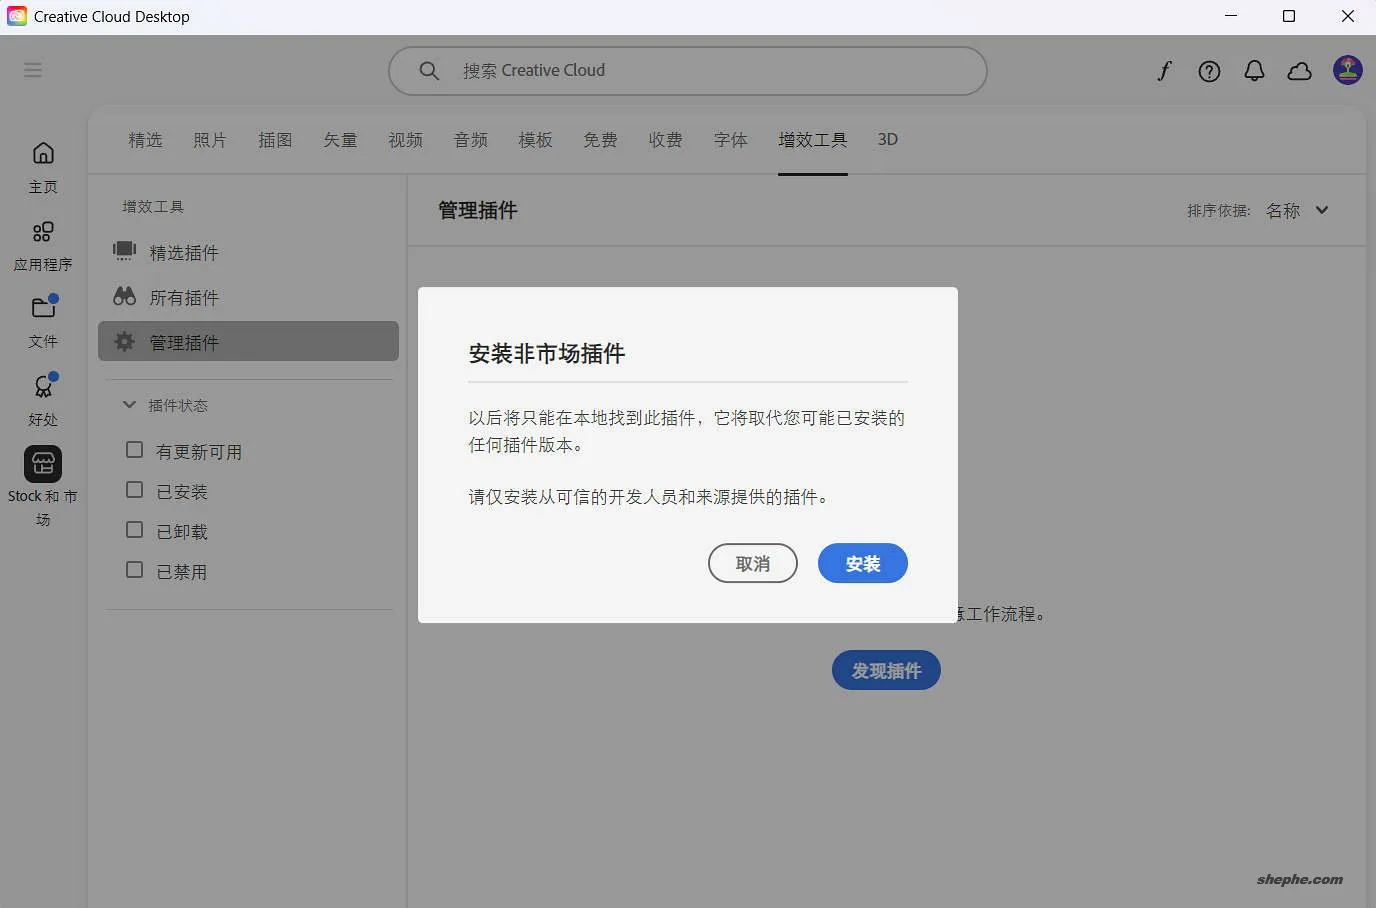
Task: Switch to the 插图 tab
Action: 275,140
